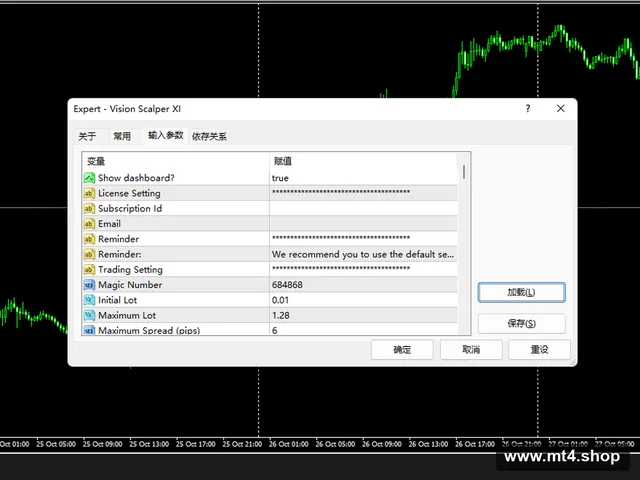Click the Show dashboard? row icon
The image size is (640, 480).
click(x=89, y=178)
